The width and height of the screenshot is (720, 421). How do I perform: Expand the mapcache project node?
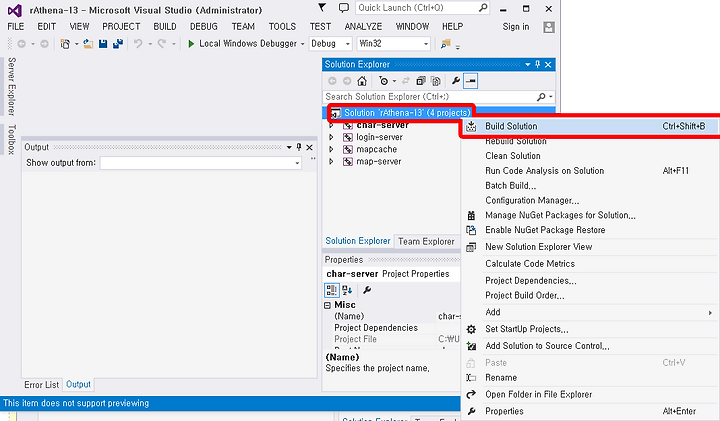pos(331,149)
